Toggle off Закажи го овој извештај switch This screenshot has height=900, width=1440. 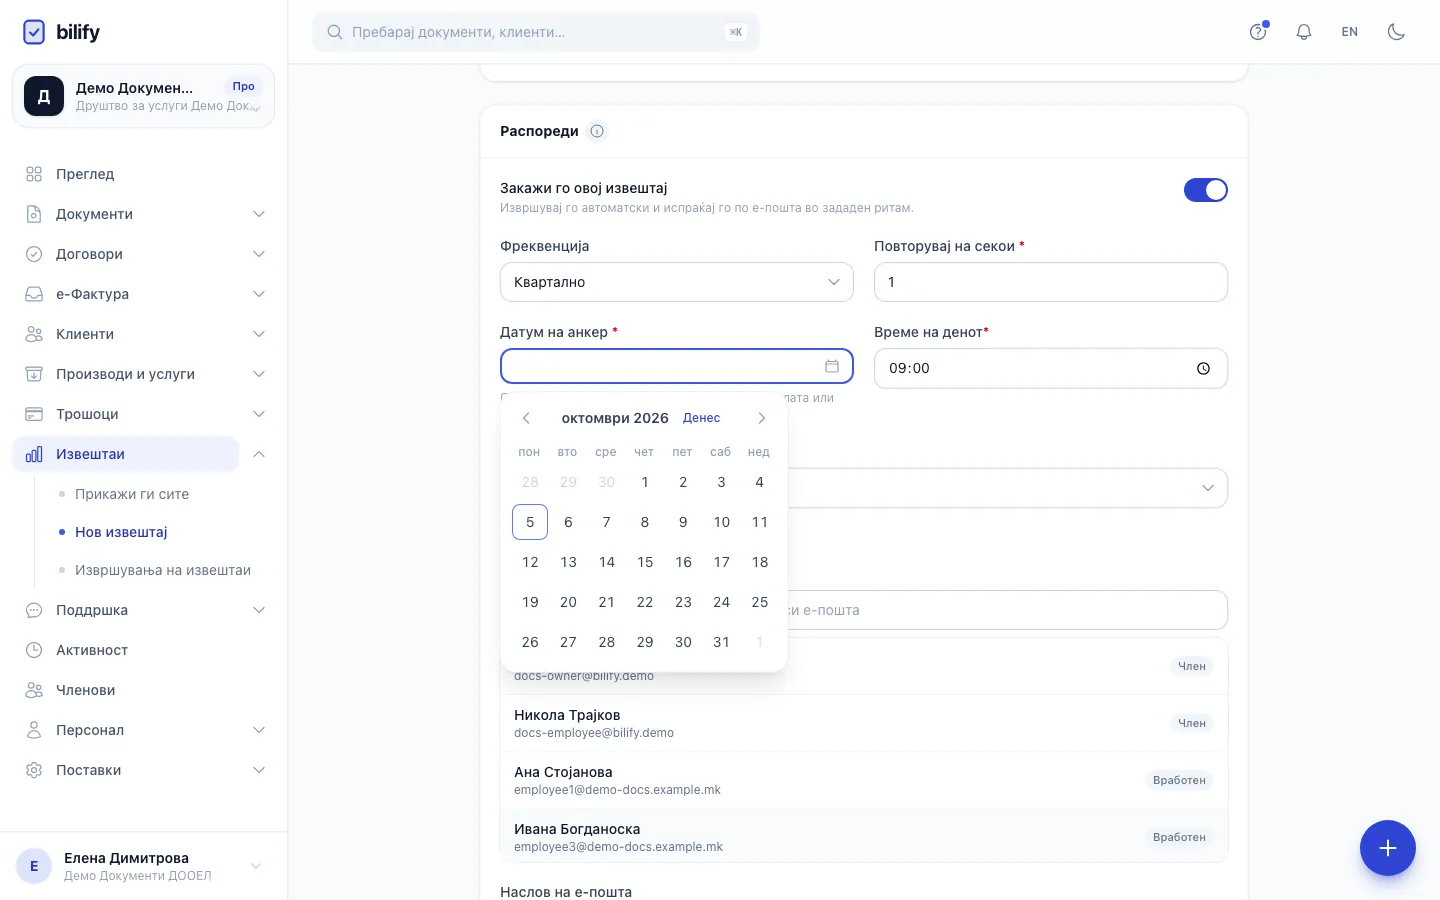(x=1206, y=190)
